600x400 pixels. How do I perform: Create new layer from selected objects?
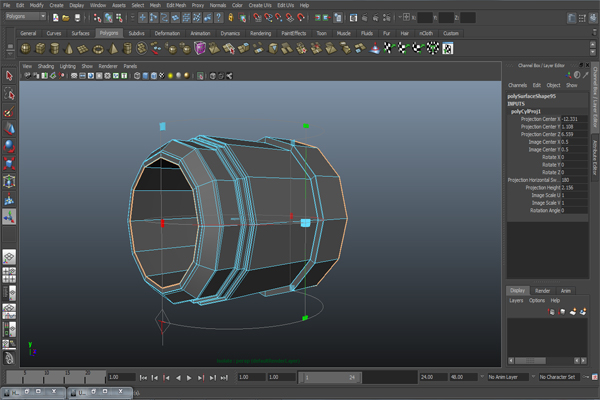583,312
